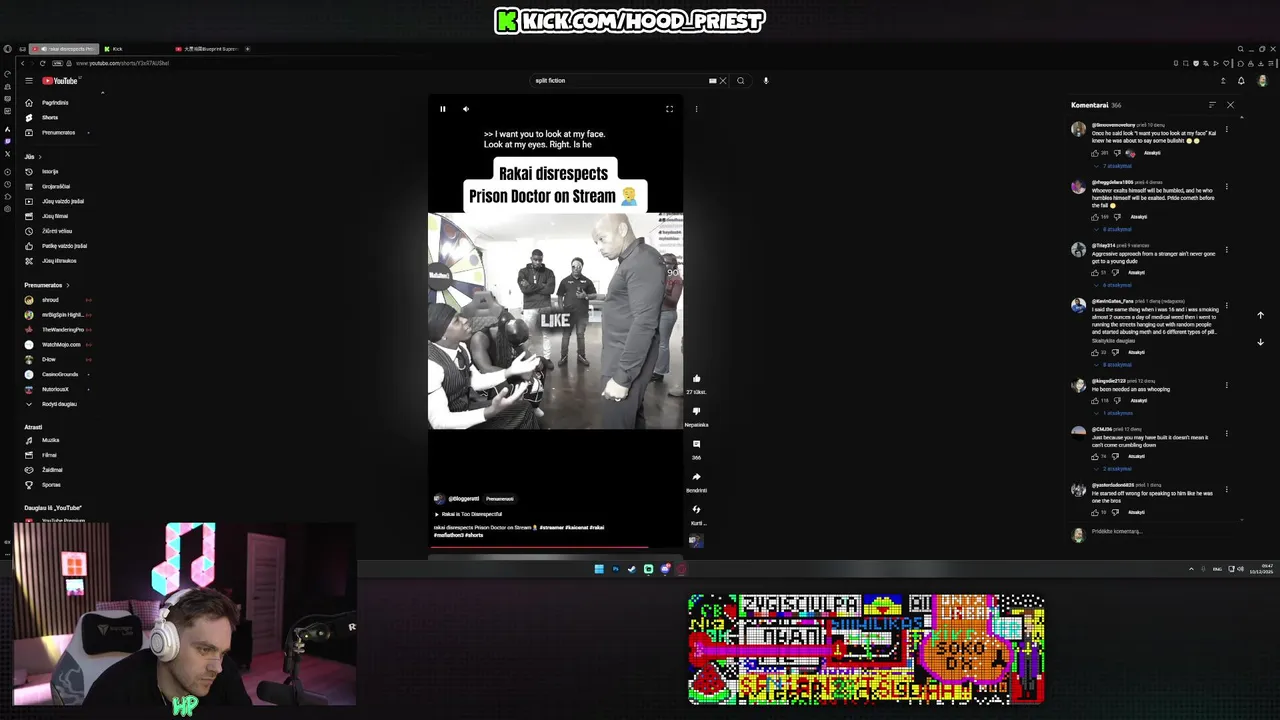Open the Windows Start button

(599, 569)
